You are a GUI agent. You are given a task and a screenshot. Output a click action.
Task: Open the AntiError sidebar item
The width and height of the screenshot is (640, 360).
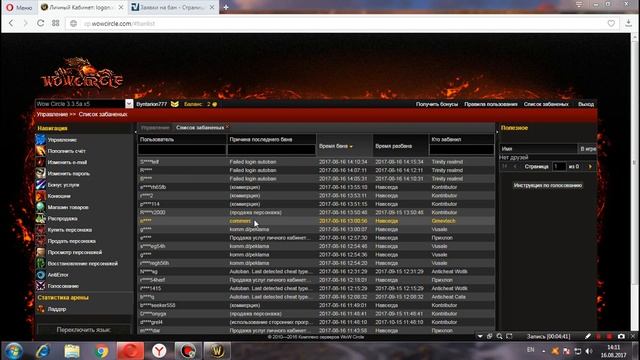58,275
